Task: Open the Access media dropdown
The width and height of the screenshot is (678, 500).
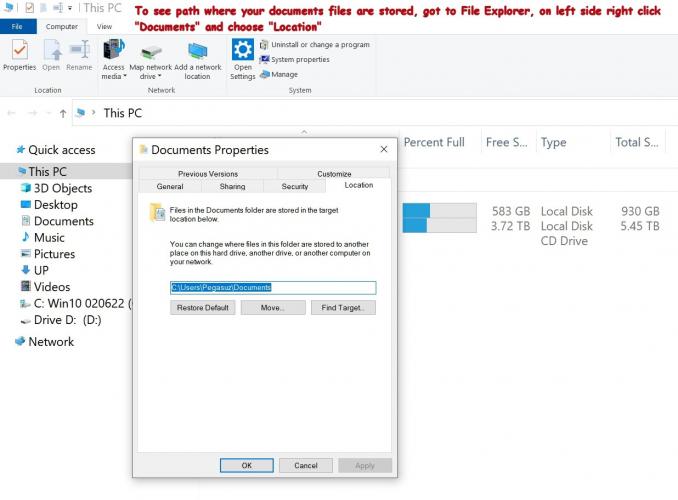Action: tap(114, 59)
